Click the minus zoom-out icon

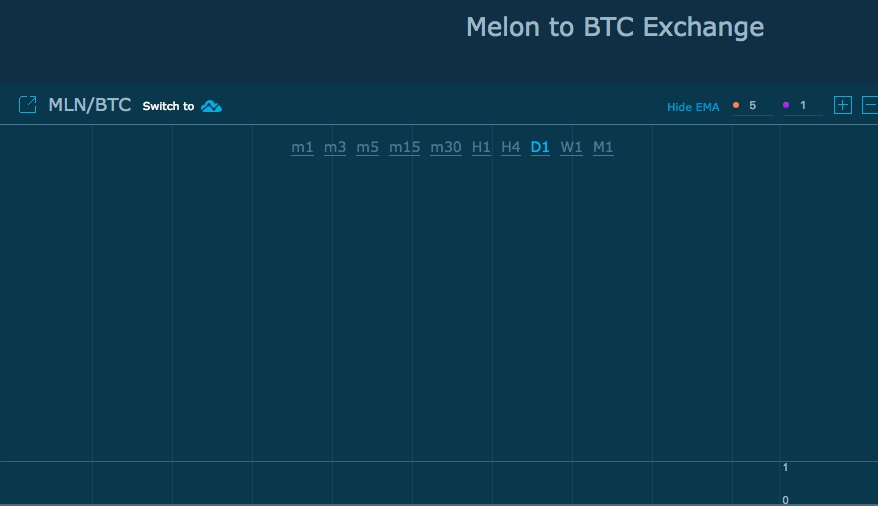coord(870,105)
